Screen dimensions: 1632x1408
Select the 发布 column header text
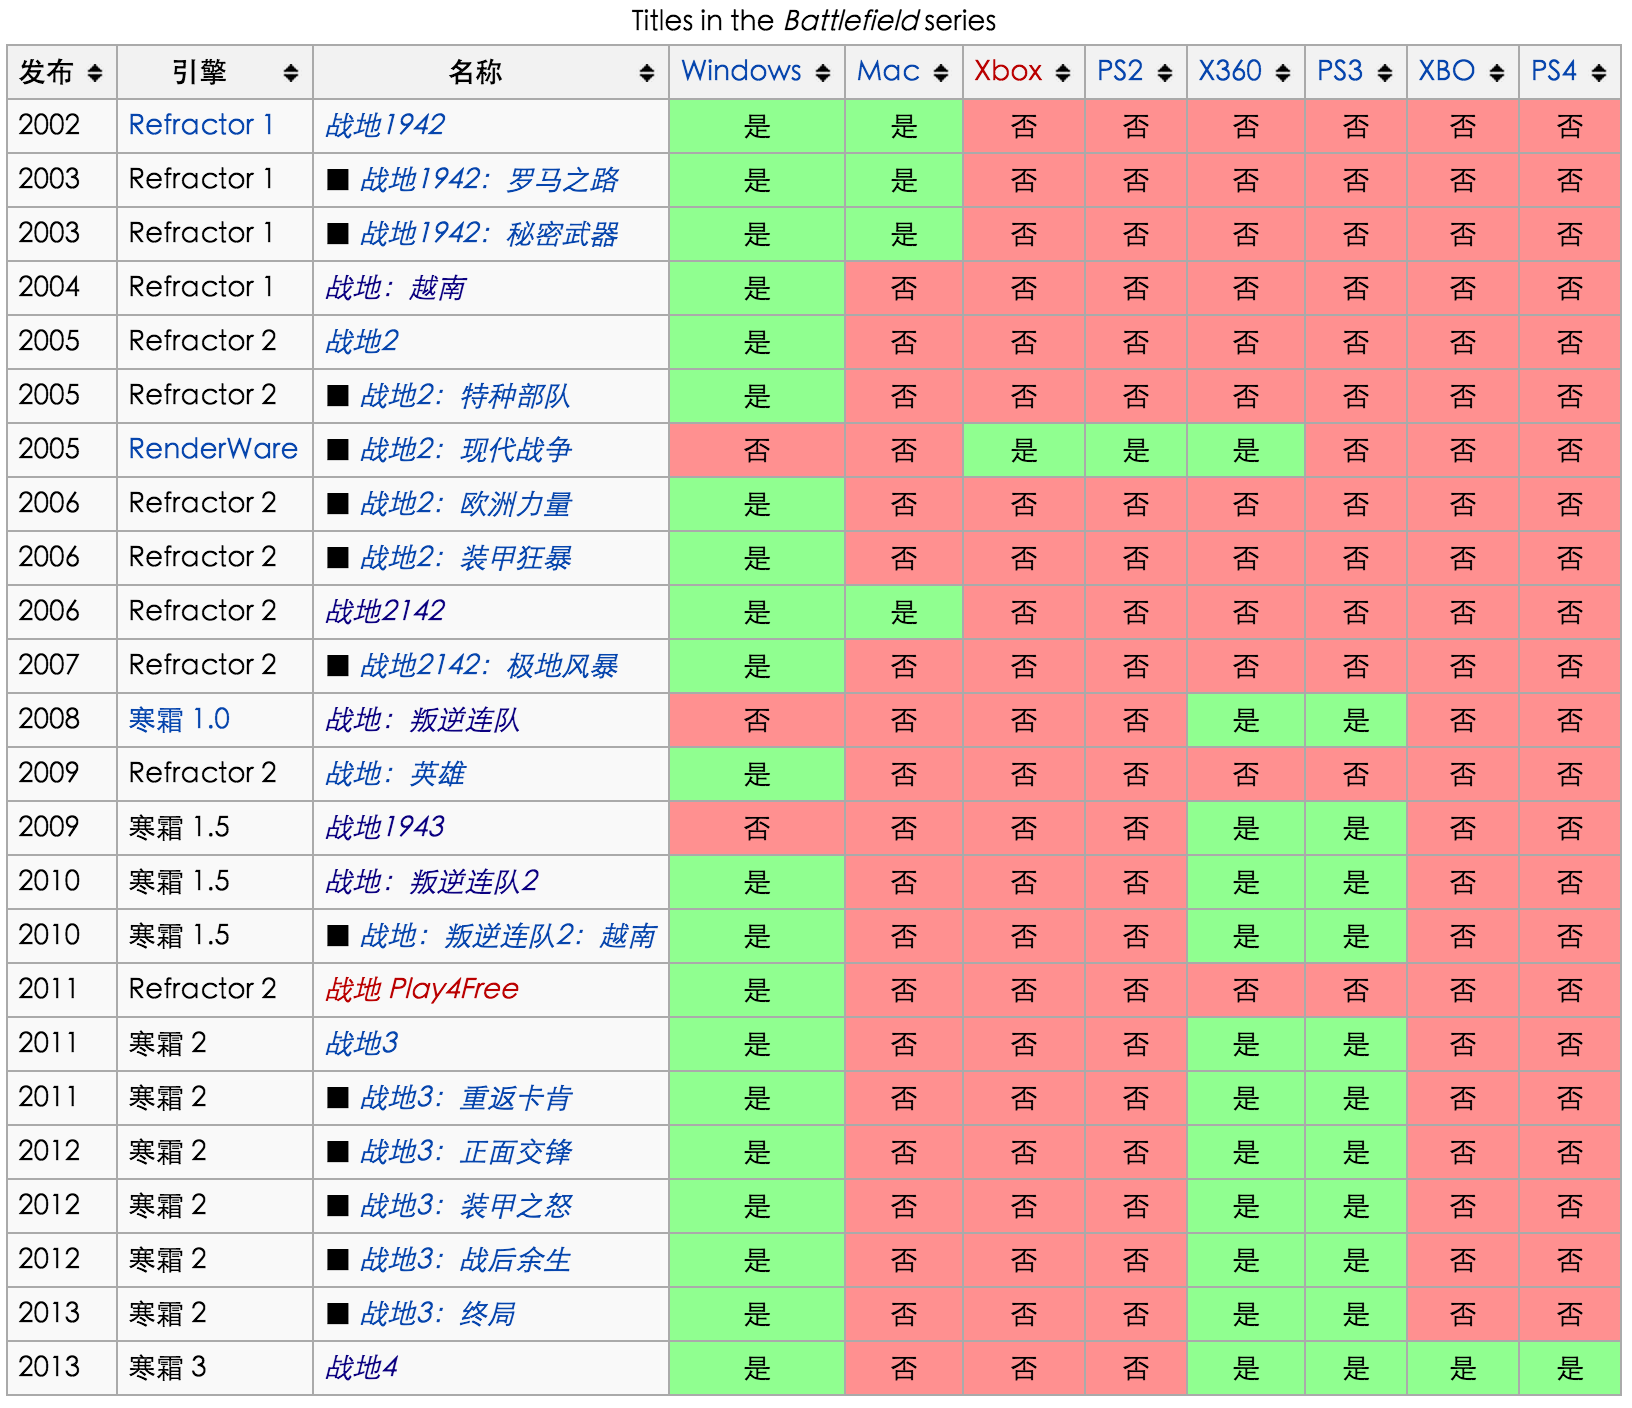coord(46,72)
